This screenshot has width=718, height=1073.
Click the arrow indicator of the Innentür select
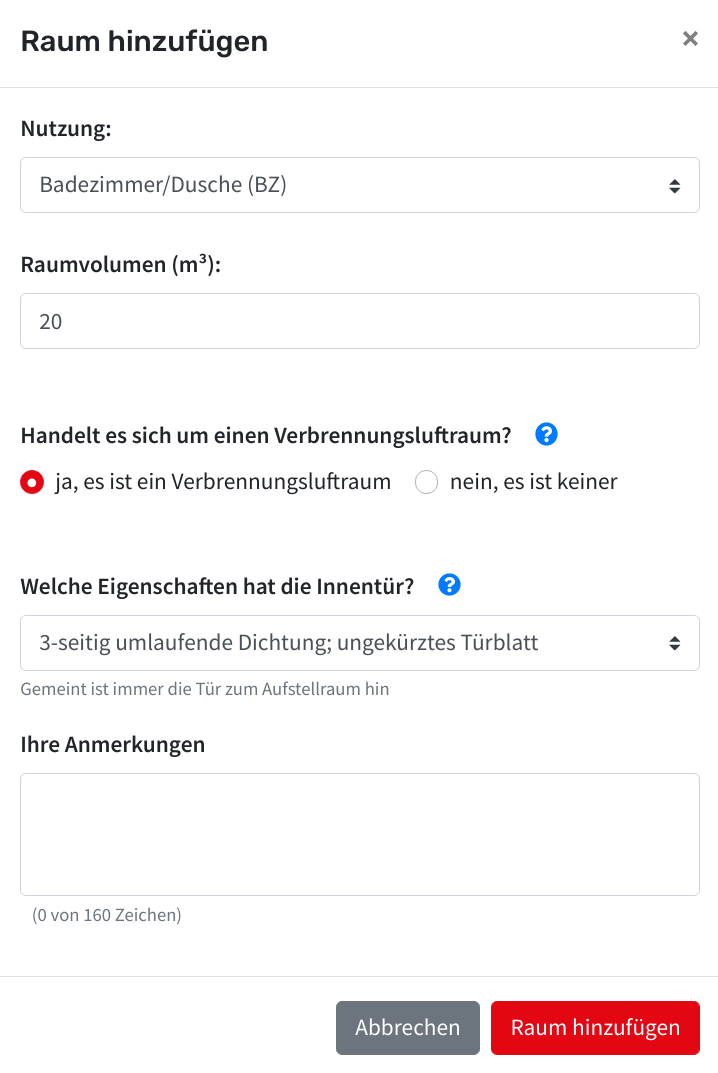[674, 643]
